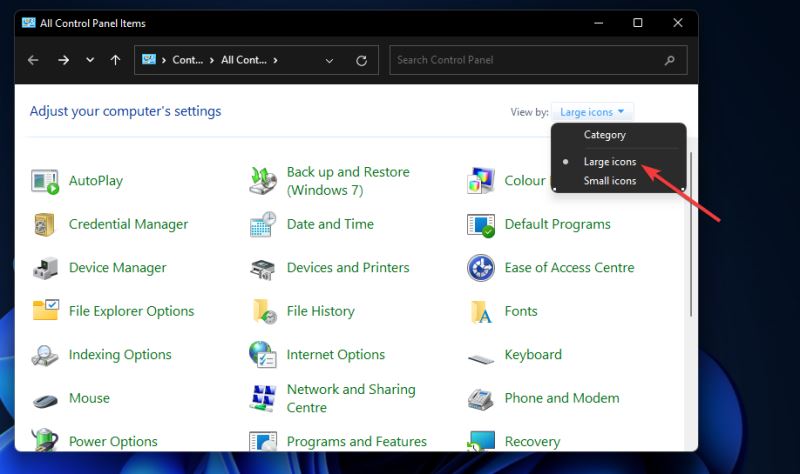Screen dimensions: 800x474
Task: Collapse the View by Large icons dropdown
Action: [593, 112]
